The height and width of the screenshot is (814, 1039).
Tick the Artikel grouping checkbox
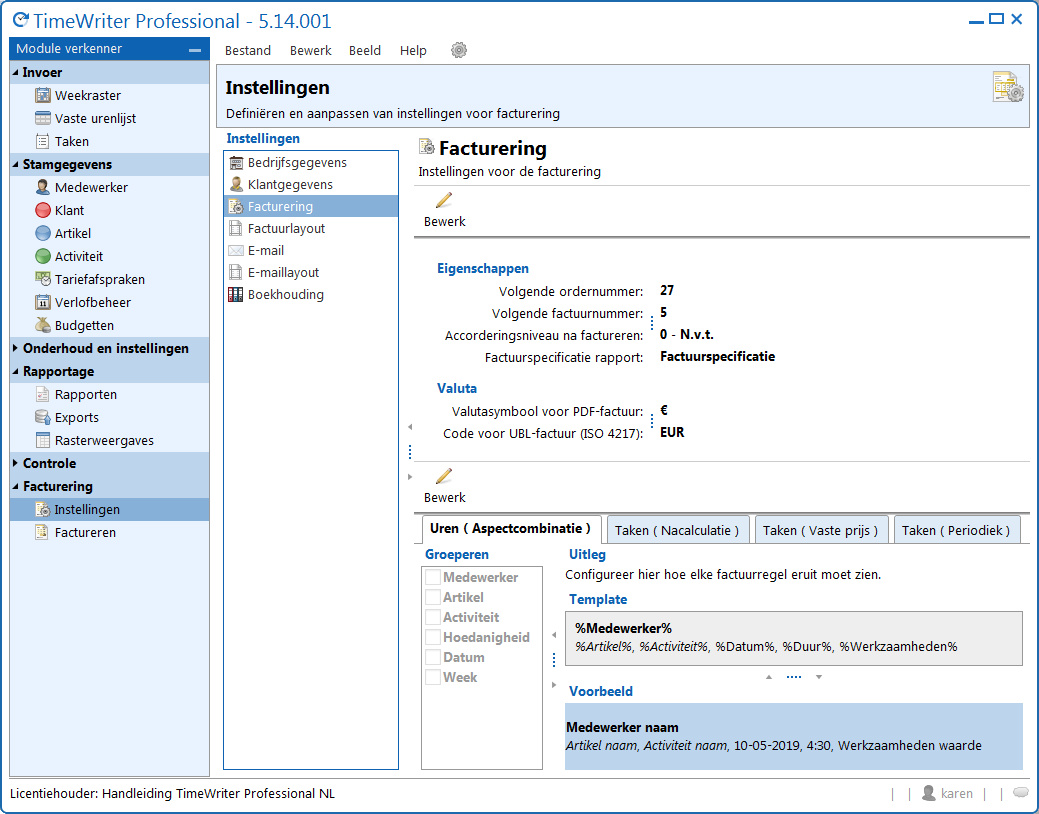tap(433, 597)
